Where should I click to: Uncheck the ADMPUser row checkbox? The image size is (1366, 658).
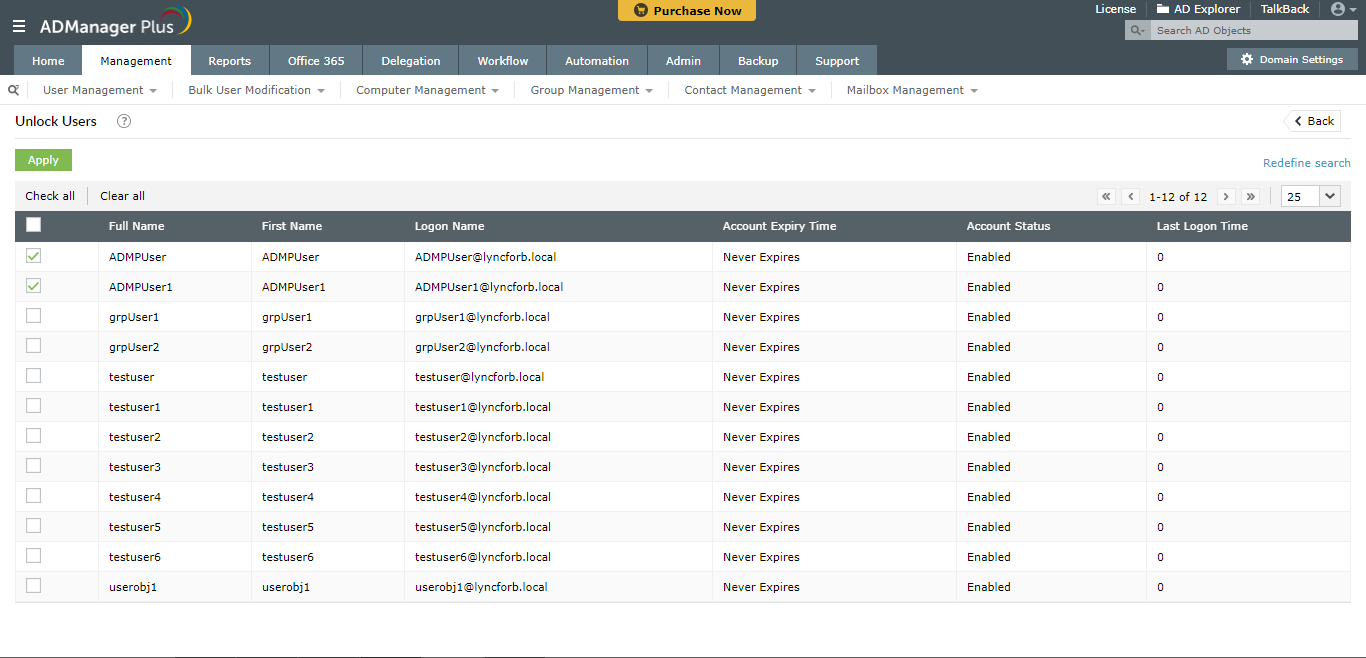click(34, 256)
